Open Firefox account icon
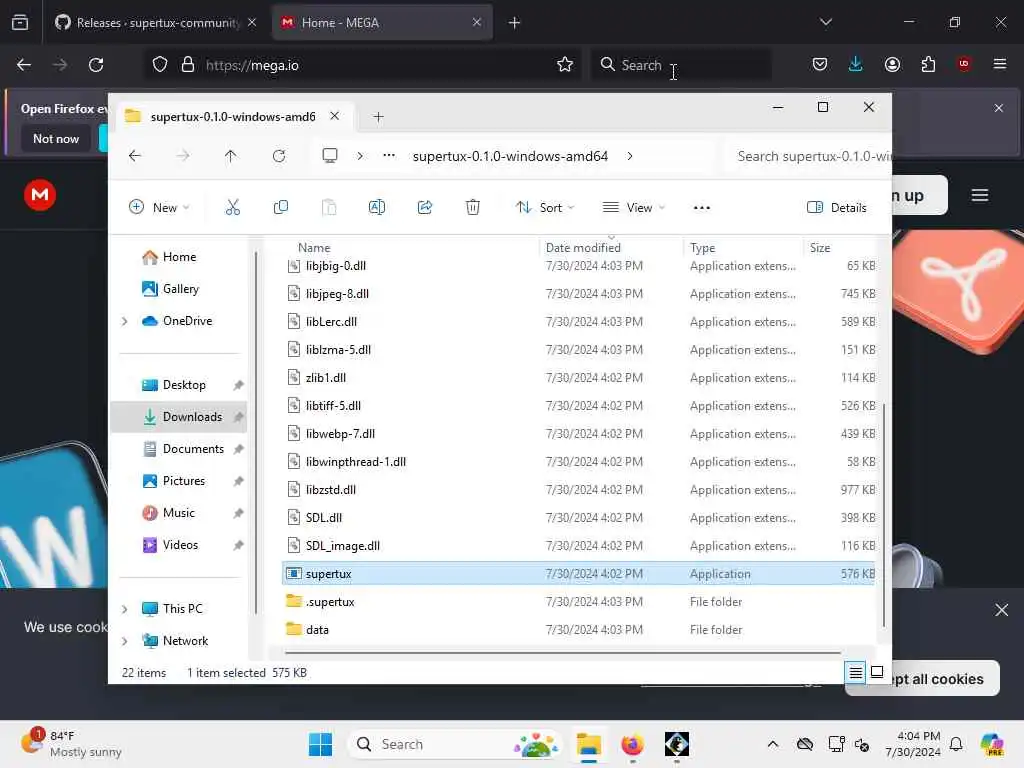The height and width of the screenshot is (768, 1024). pyautogui.click(x=892, y=64)
